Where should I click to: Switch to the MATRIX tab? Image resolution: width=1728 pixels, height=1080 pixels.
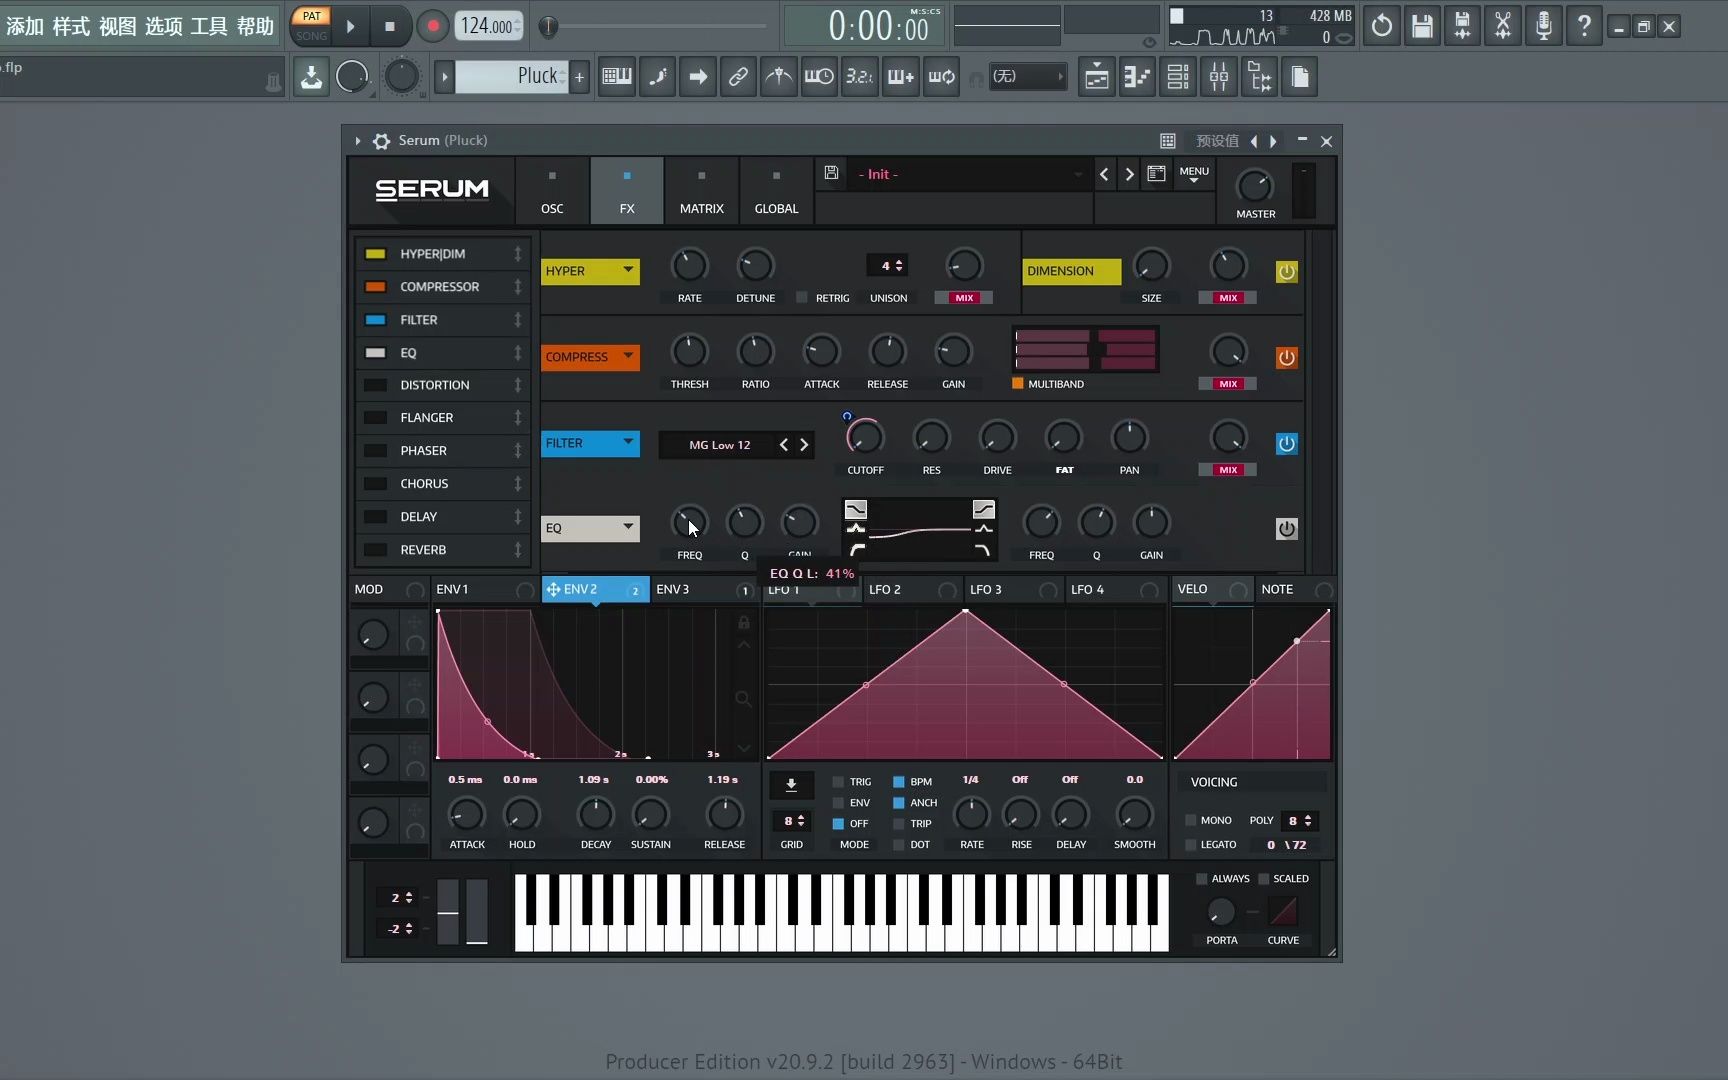point(702,190)
